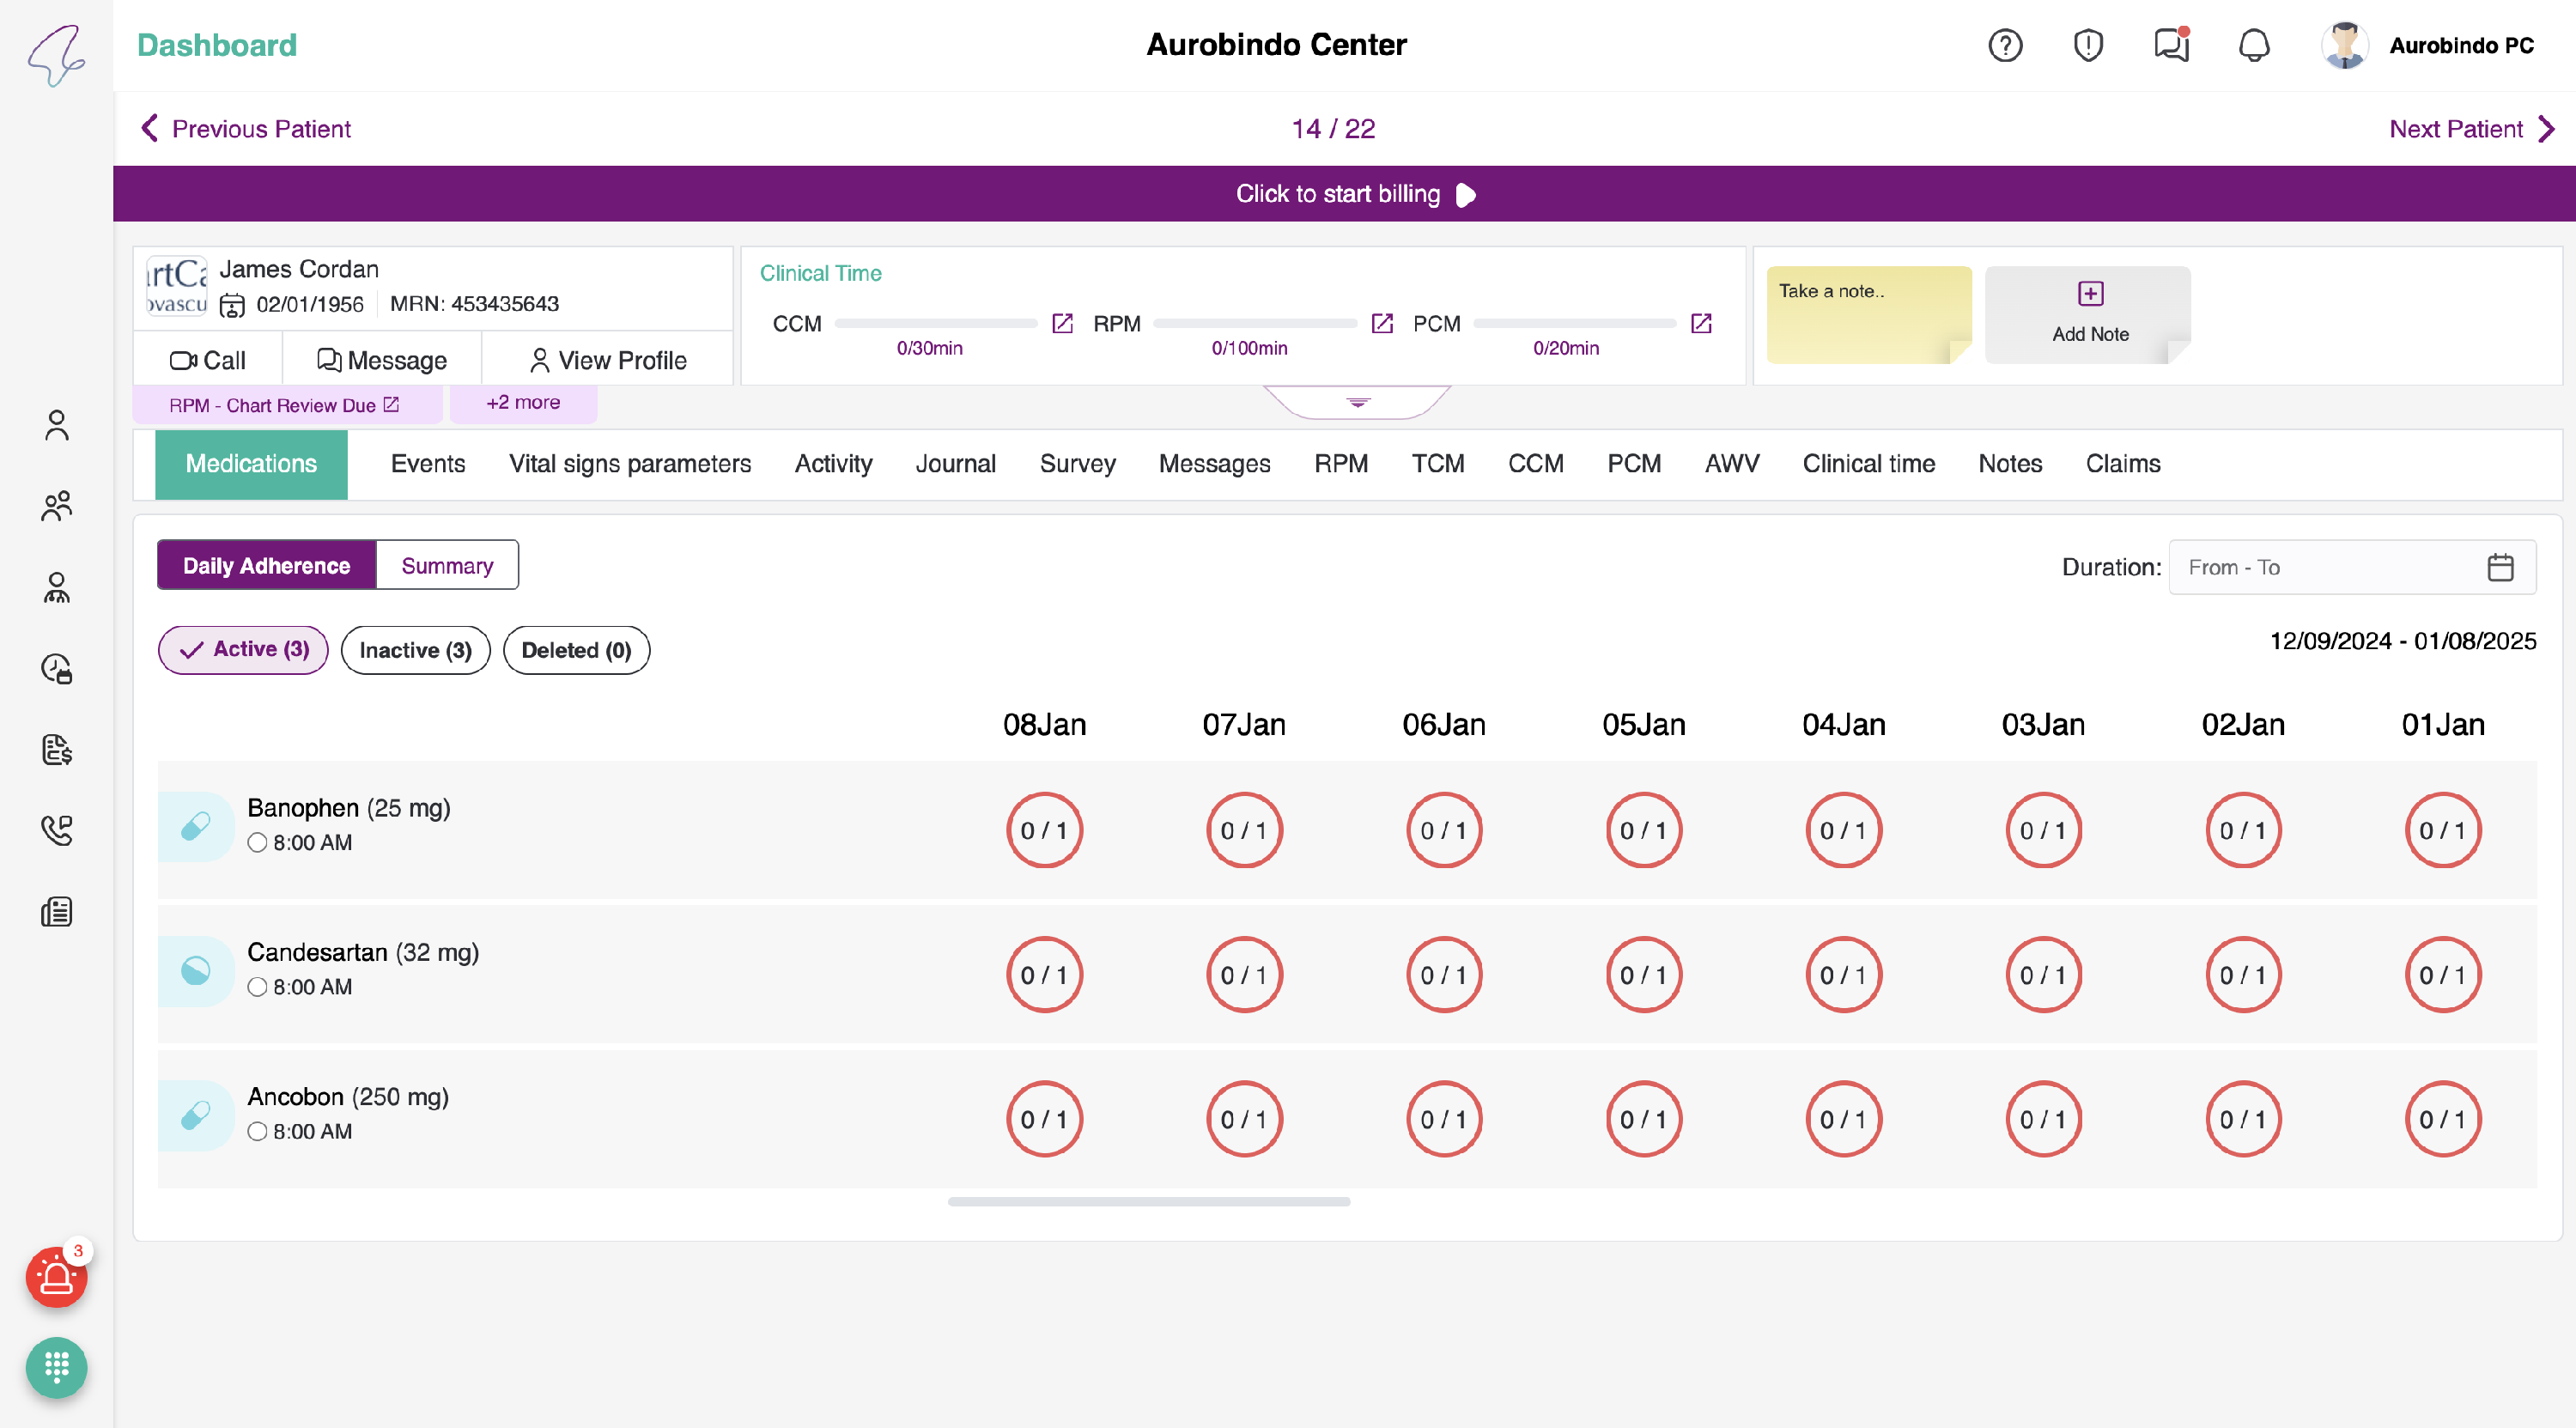The width and height of the screenshot is (2576, 1428).
Task: Click the View Profile button
Action: click(x=607, y=360)
